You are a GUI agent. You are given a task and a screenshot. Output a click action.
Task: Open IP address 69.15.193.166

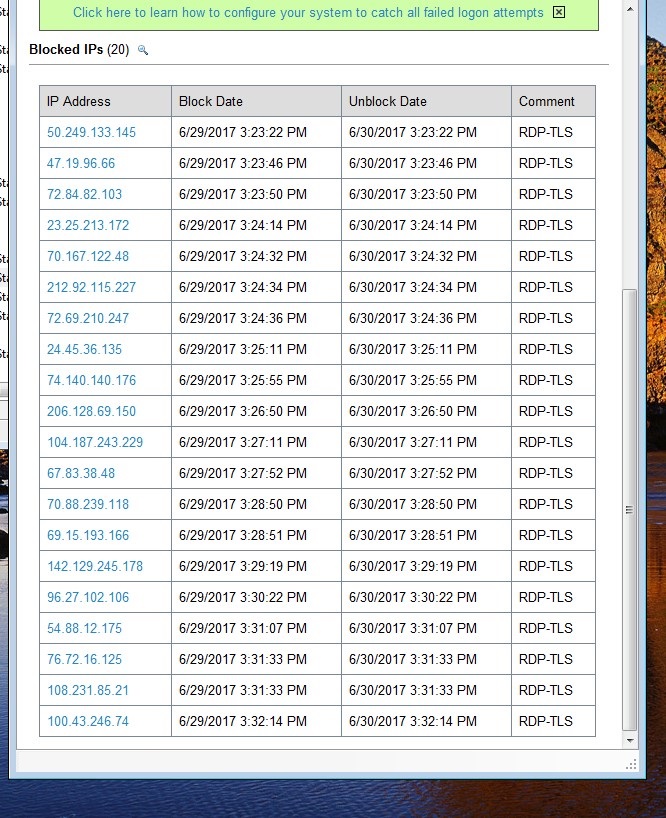(x=88, y=535)
